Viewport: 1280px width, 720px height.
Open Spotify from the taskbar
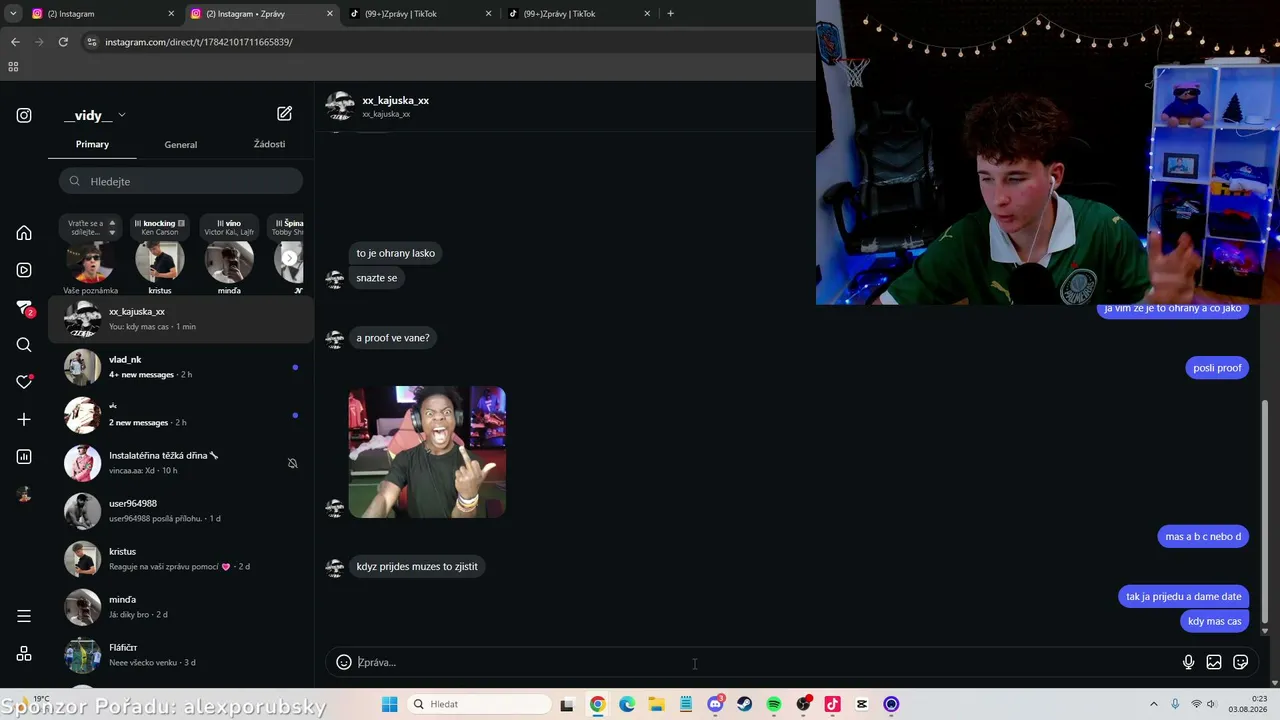pos(774,704)
